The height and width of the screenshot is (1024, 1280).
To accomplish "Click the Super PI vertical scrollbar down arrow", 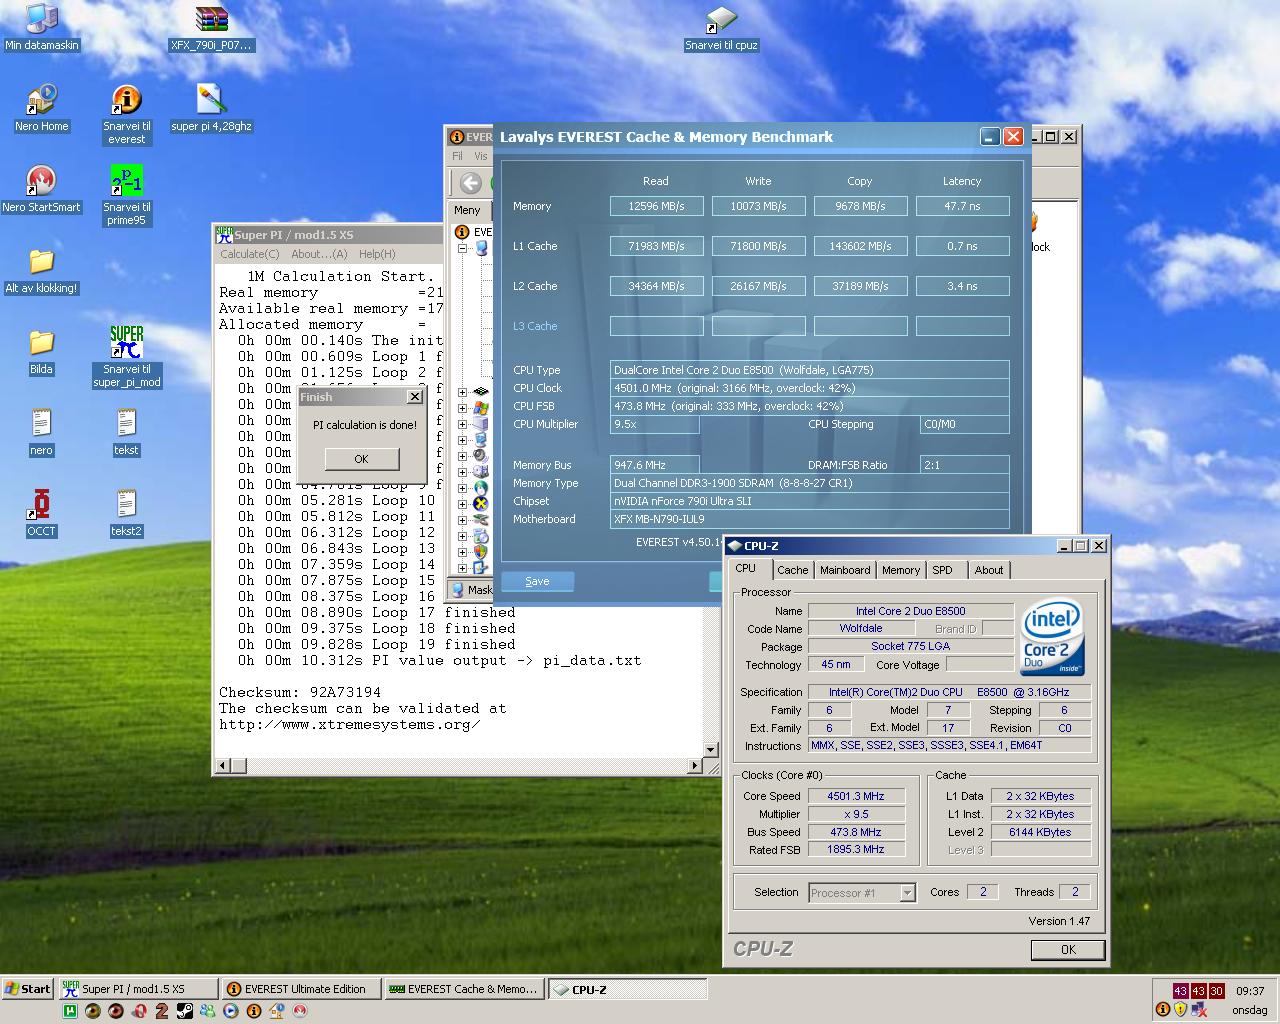I will pyautogui.click(x=711, y=749).
